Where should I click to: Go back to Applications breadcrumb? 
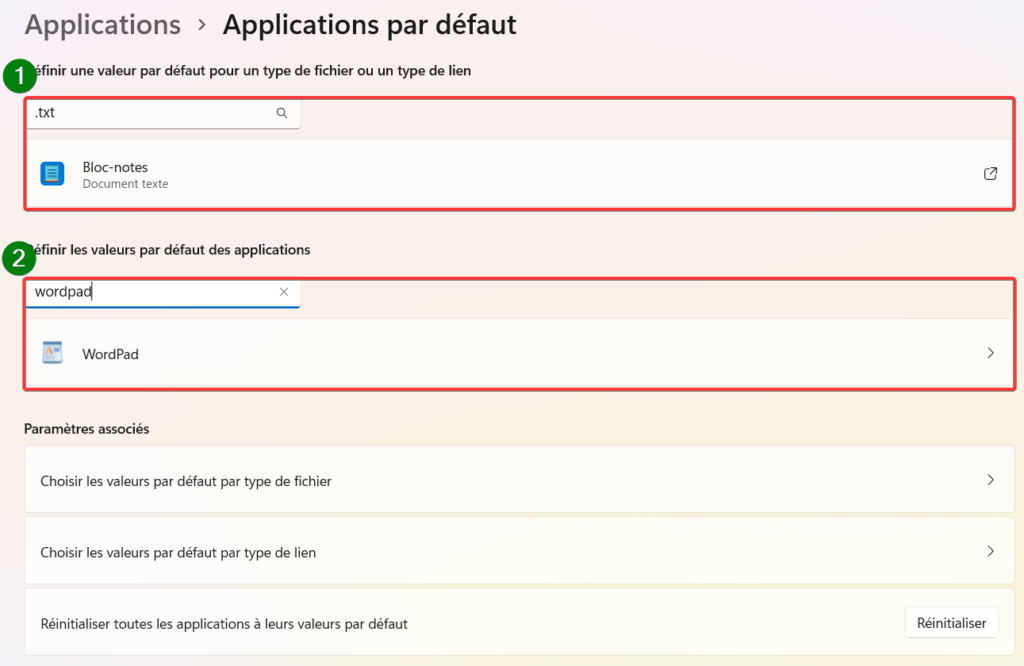pyautogui.click(x=103, y=25)
